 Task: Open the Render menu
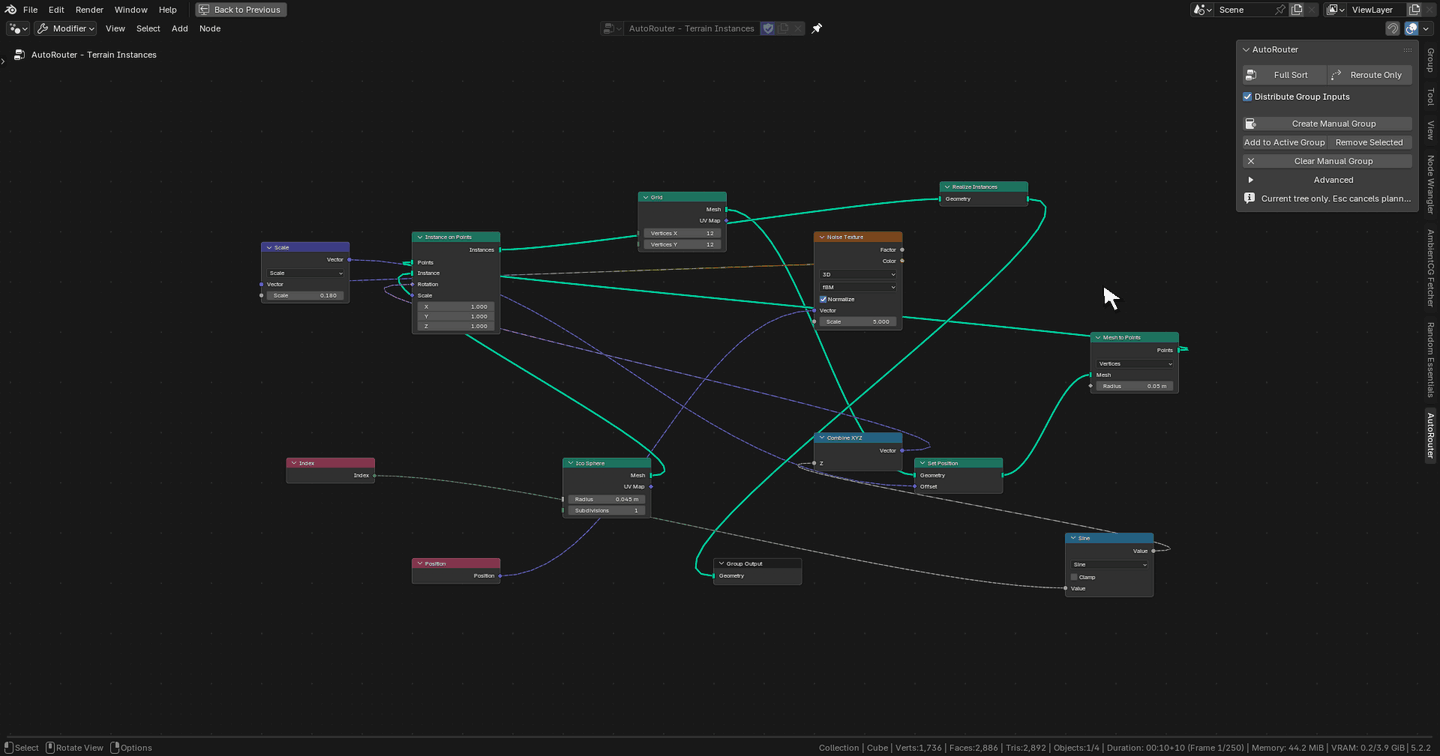pos(89,9)
